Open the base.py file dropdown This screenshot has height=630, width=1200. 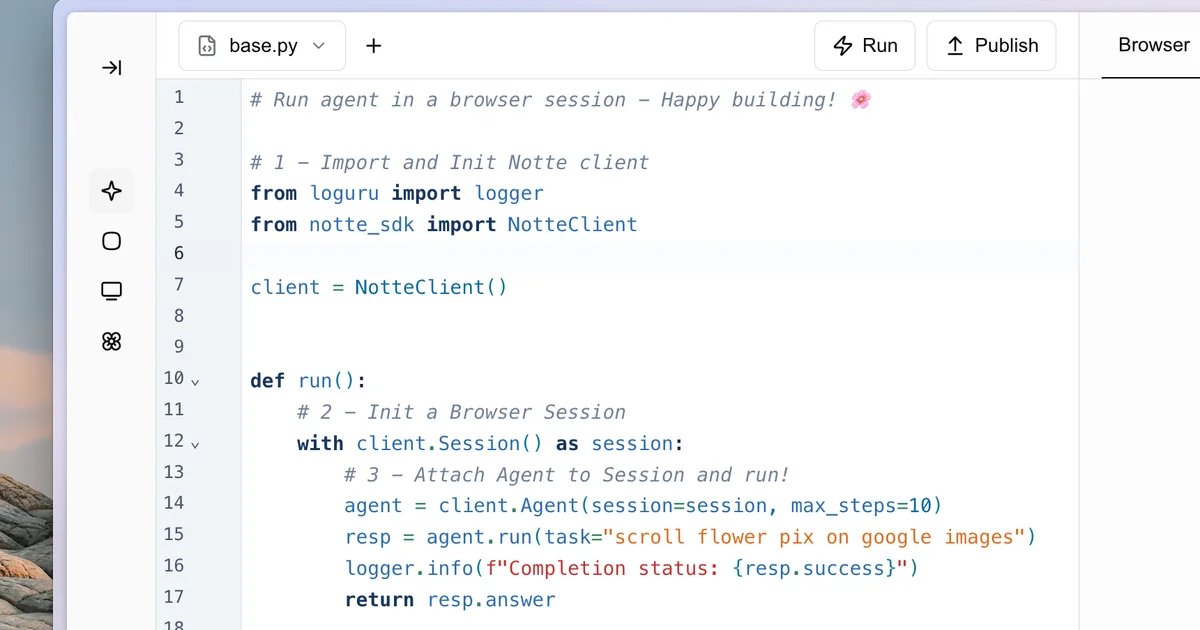click(262, 46)
